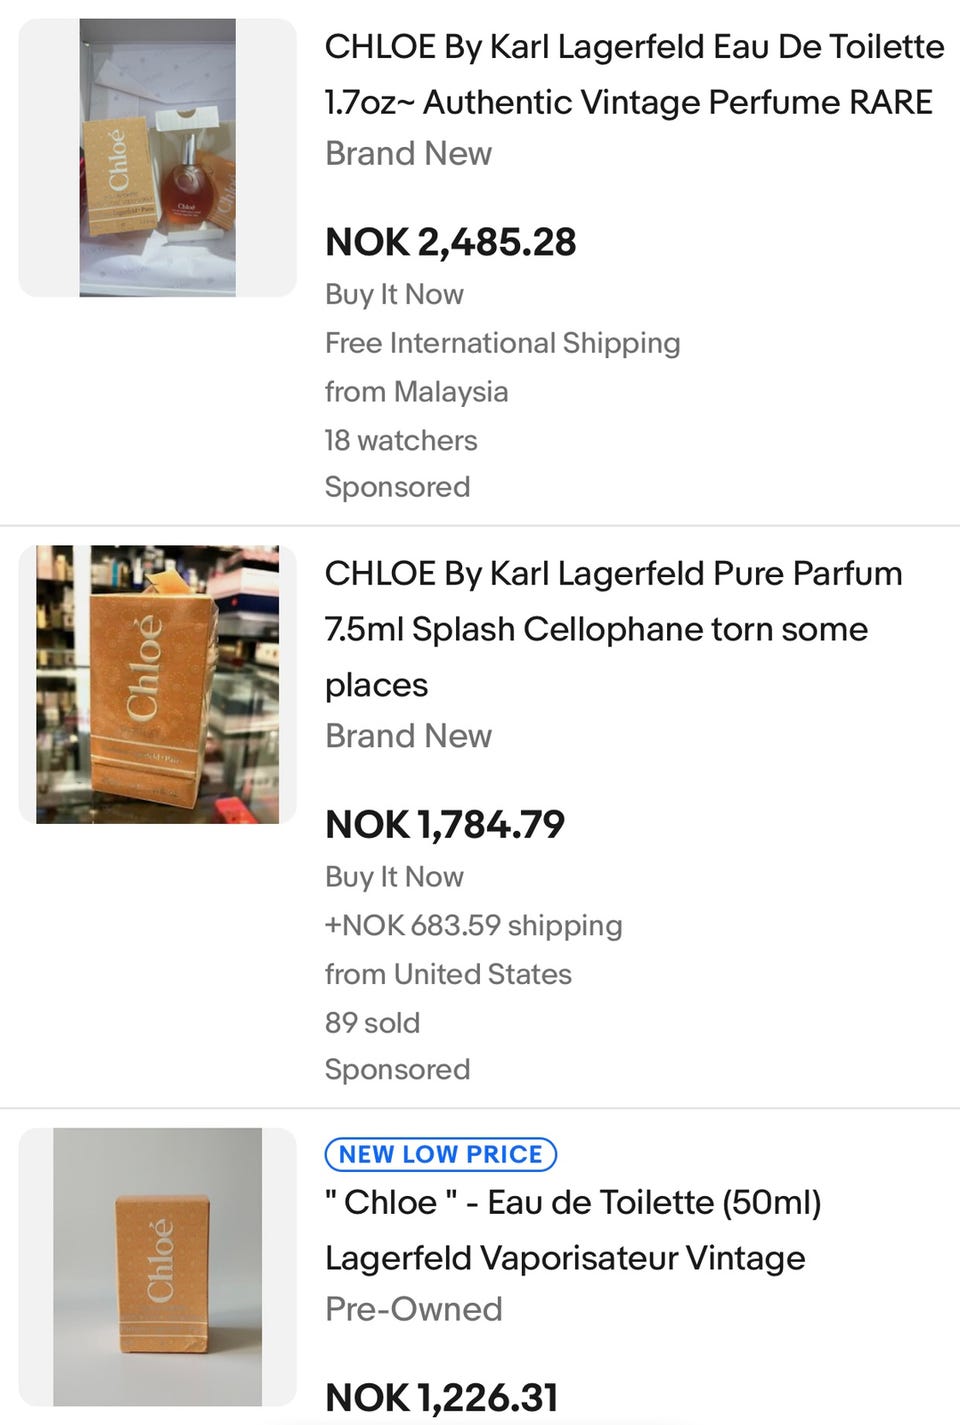This screenshot has height=1425, width=960.
Task: Click the "from Malaysia" location text
Action: 416,391
